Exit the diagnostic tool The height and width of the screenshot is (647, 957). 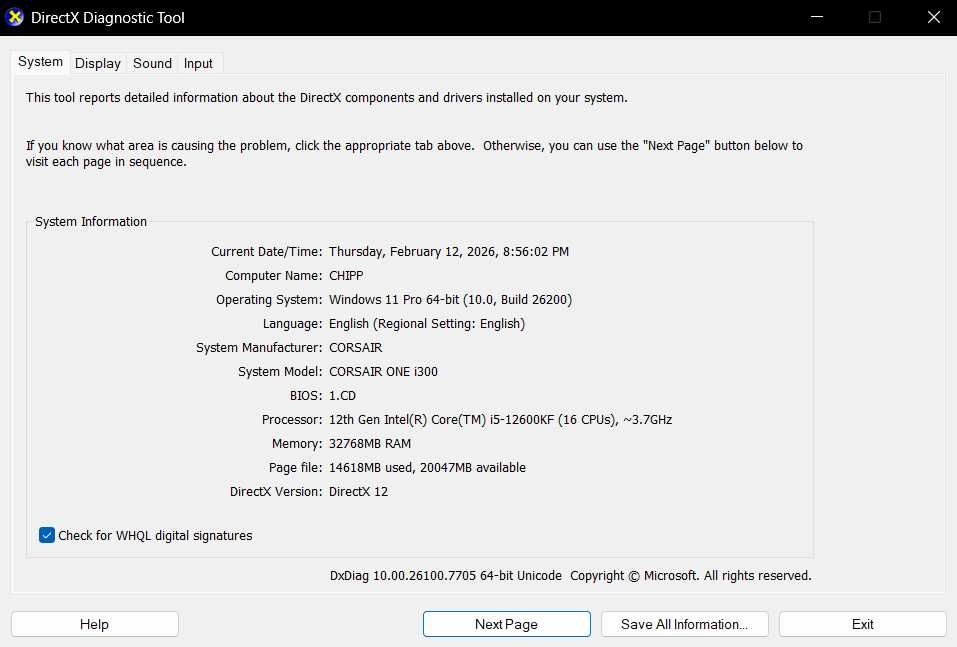[862, 624]
